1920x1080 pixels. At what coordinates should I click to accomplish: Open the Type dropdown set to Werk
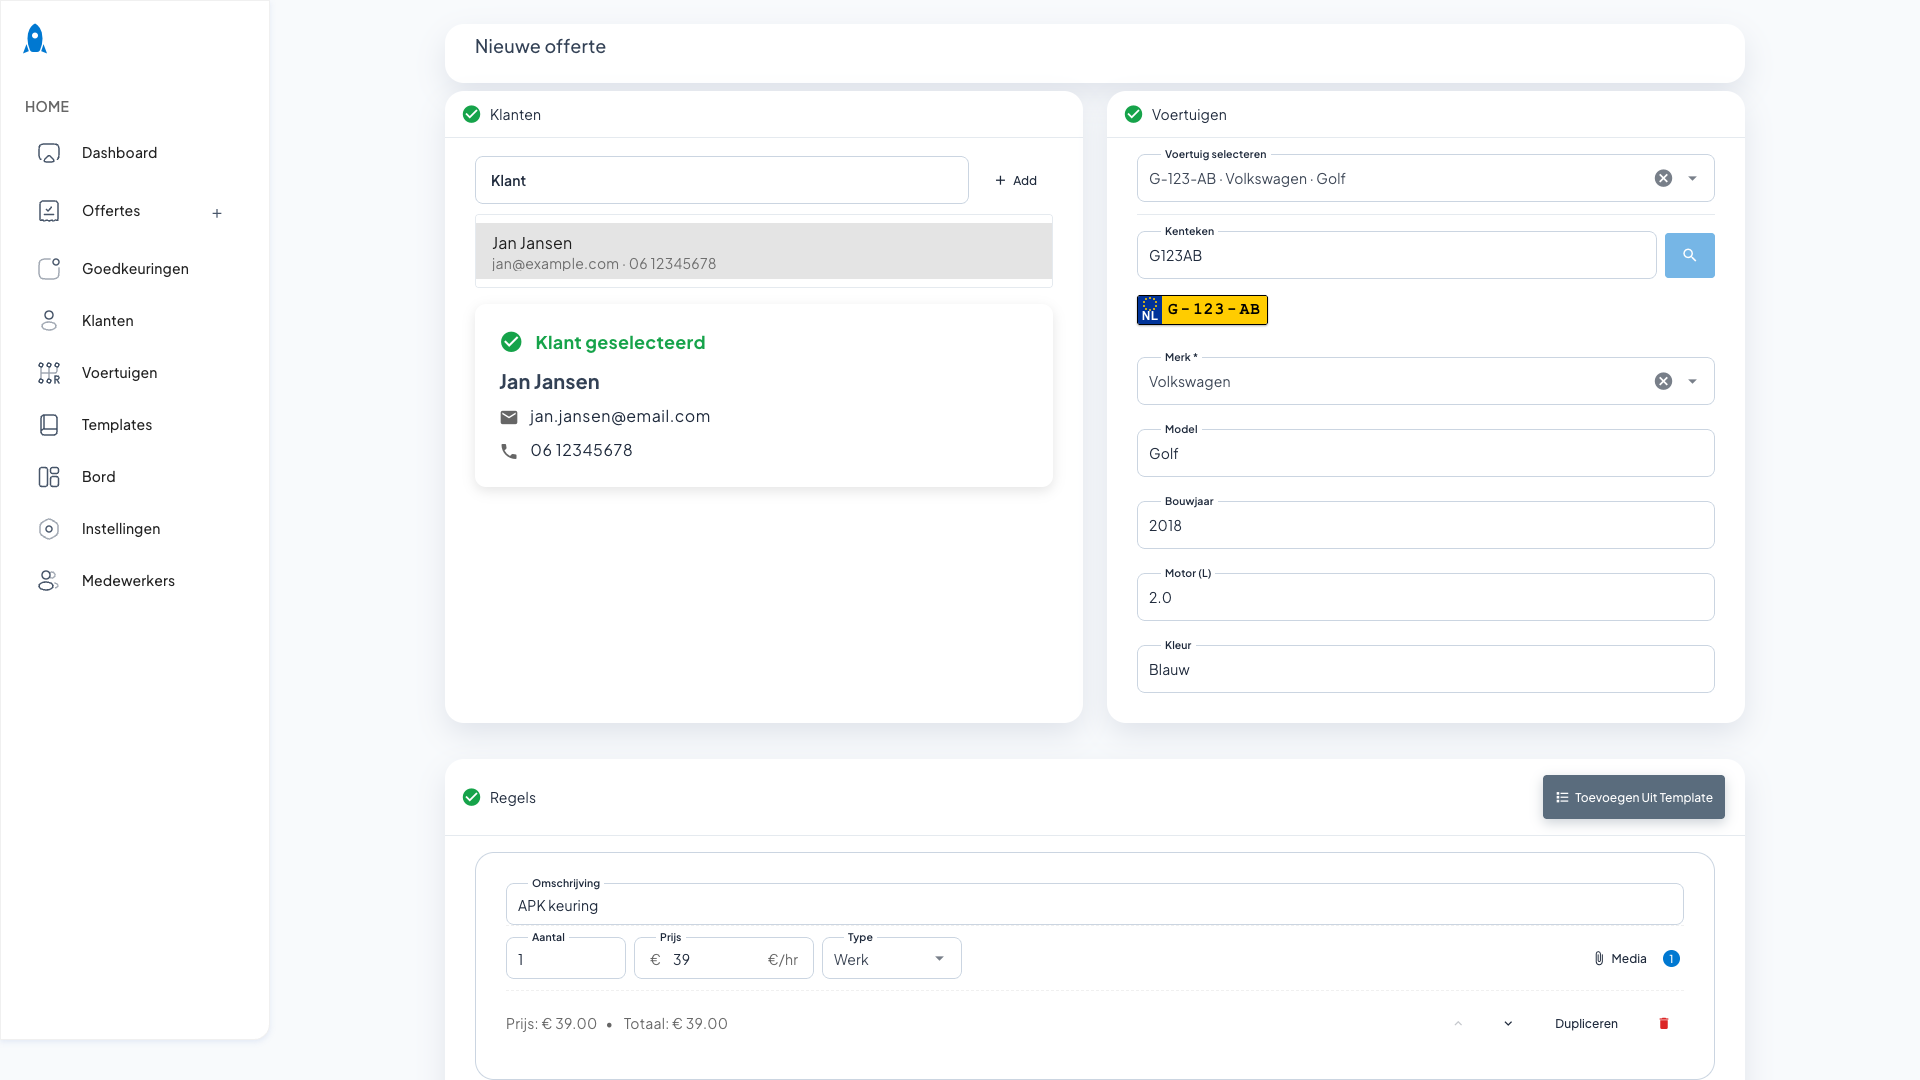point(891,959)
